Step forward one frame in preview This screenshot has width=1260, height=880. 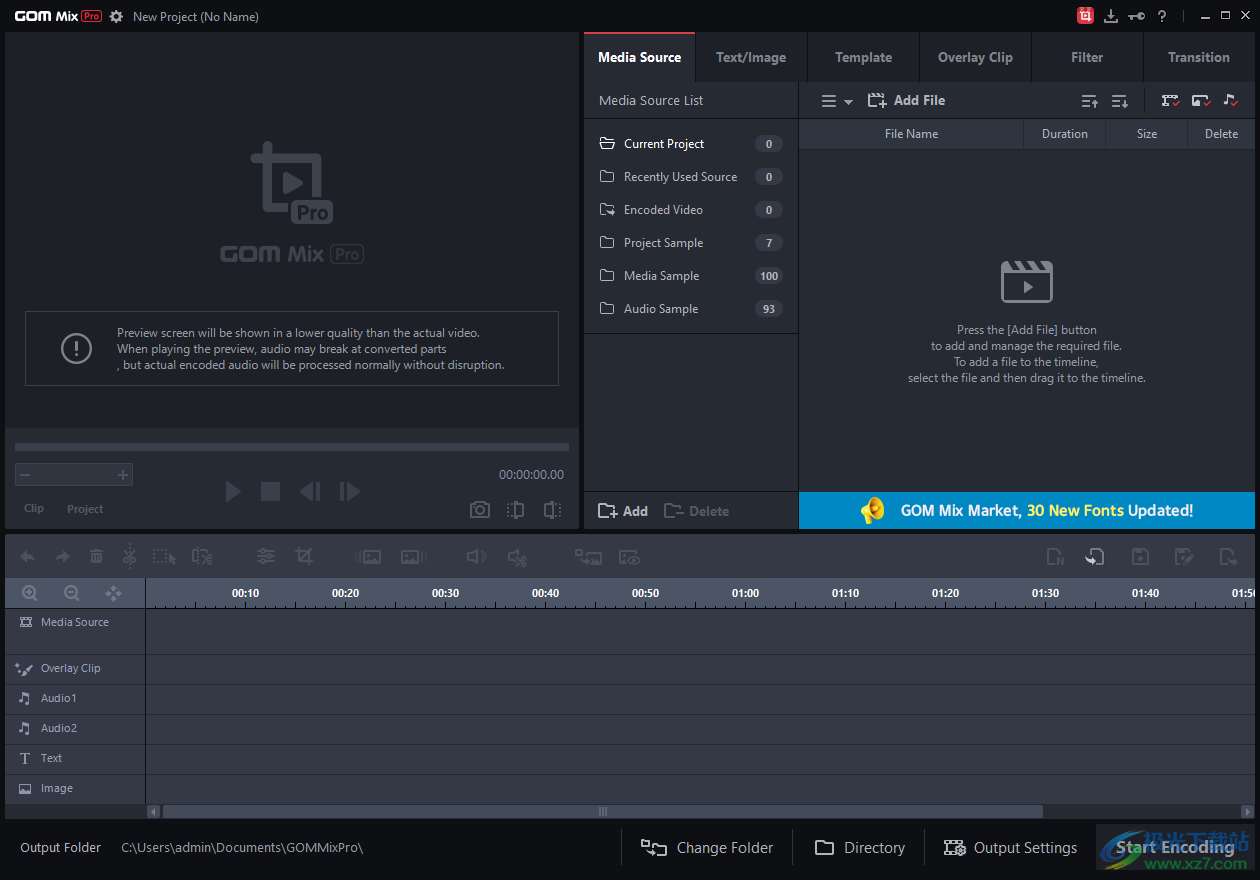click(349, 491)
